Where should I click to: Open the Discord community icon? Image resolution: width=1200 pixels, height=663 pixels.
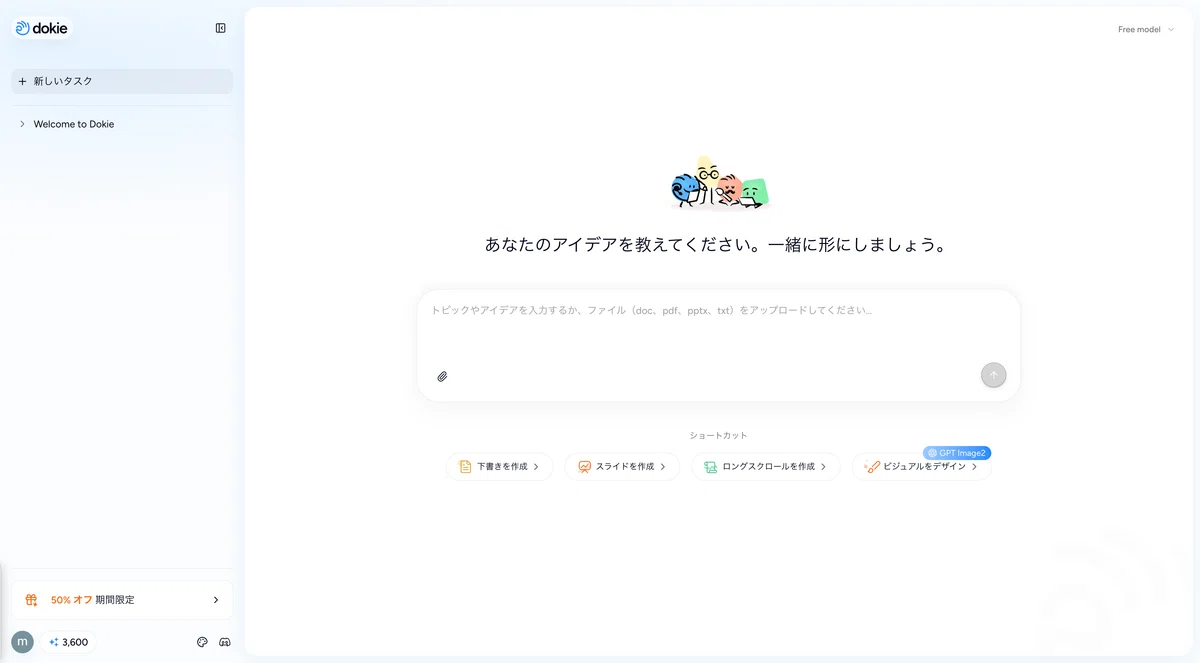click(225, 642)
